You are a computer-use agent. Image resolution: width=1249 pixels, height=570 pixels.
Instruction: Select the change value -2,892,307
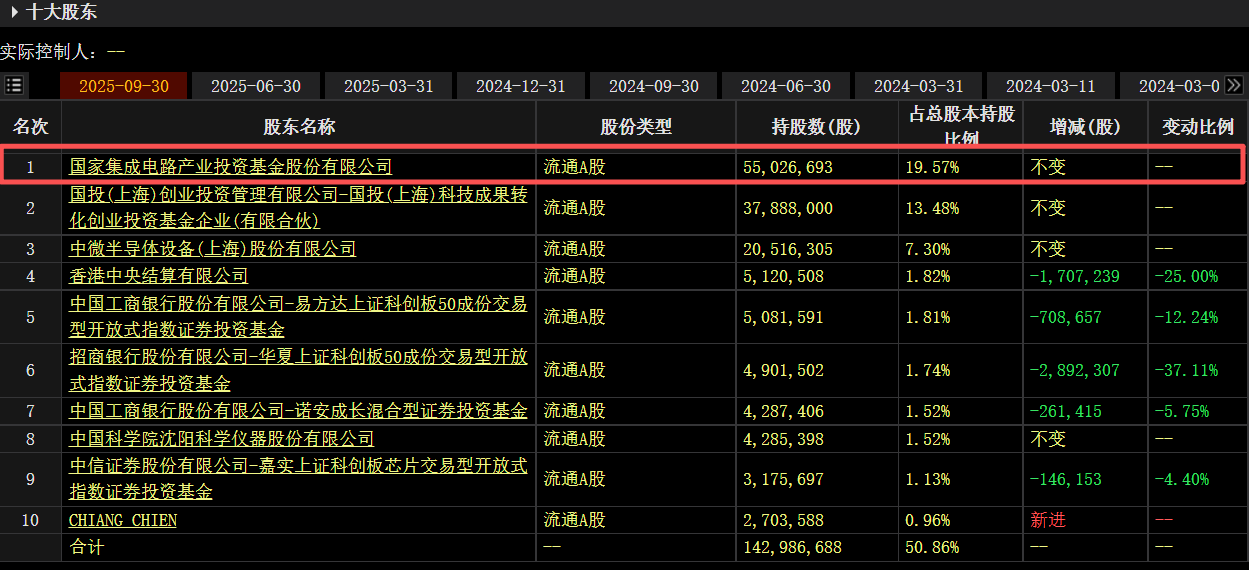click(1075, 371)
